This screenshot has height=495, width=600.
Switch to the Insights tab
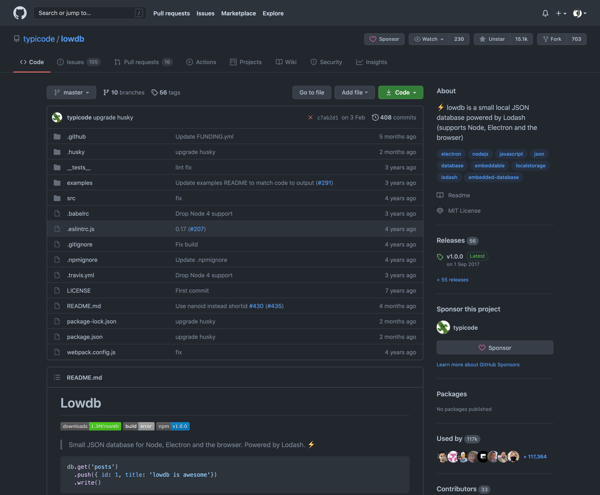[x=371, y=62]
